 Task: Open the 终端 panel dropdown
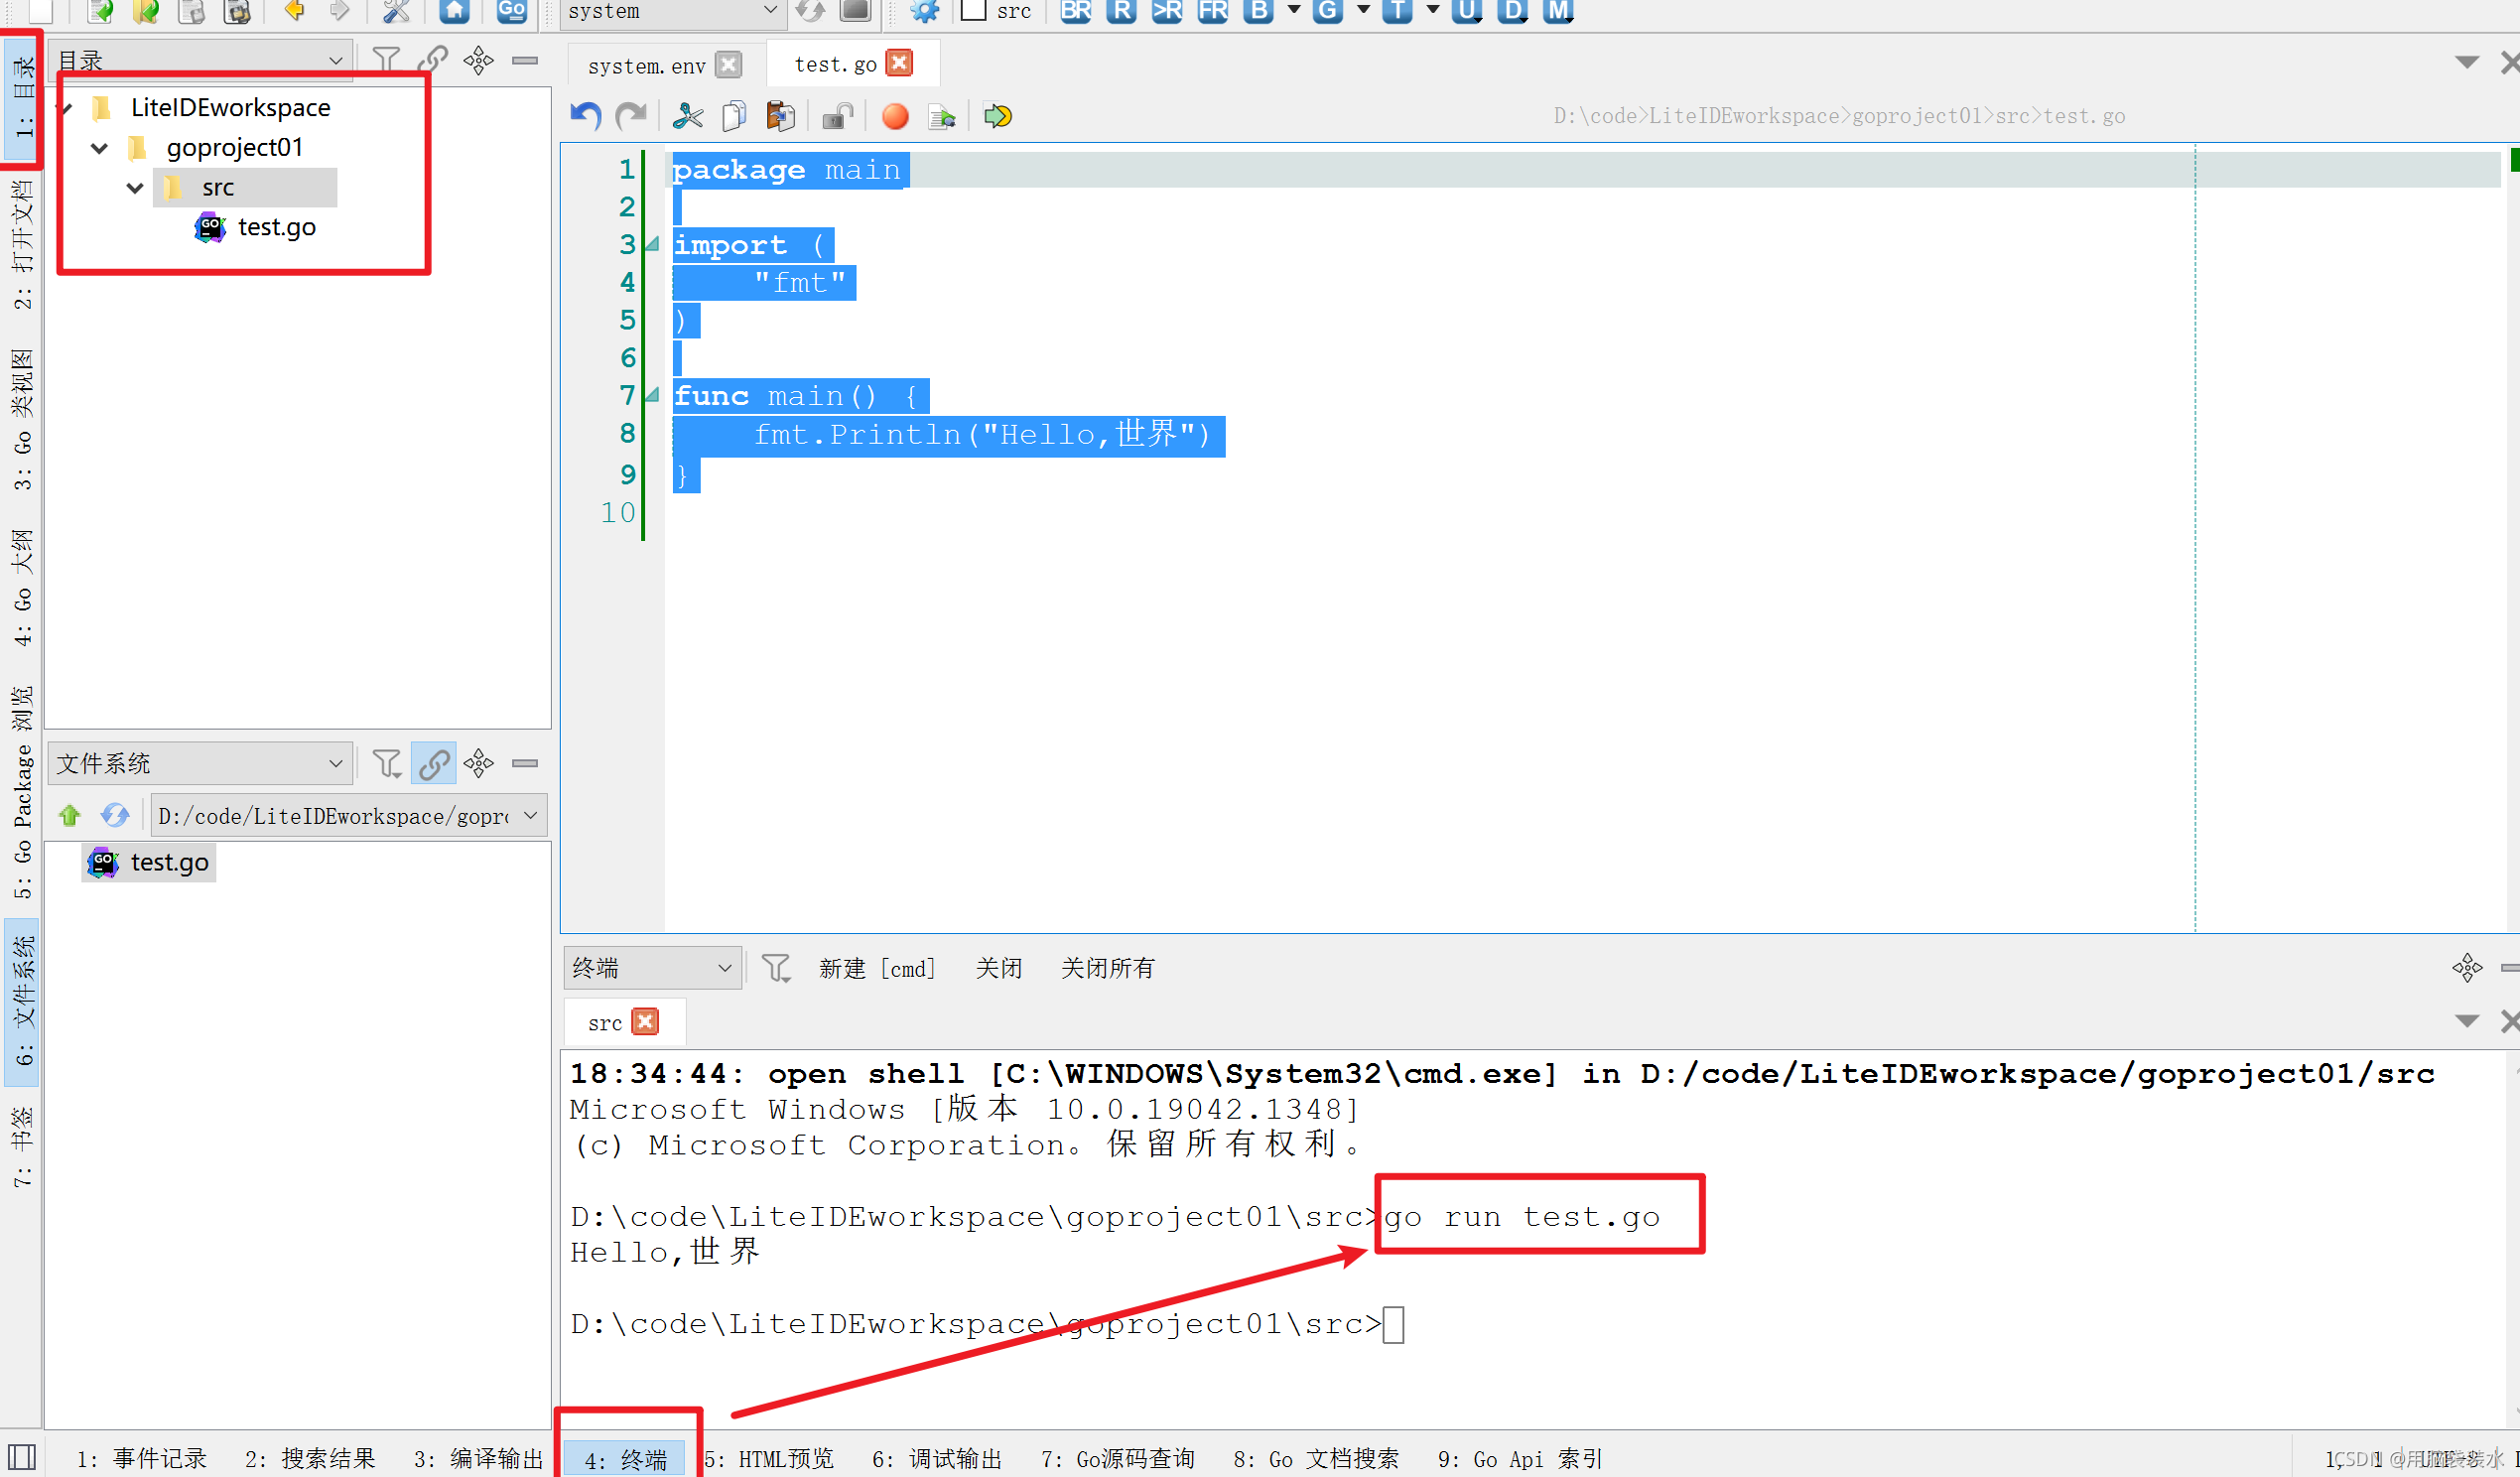click(653, 968)
